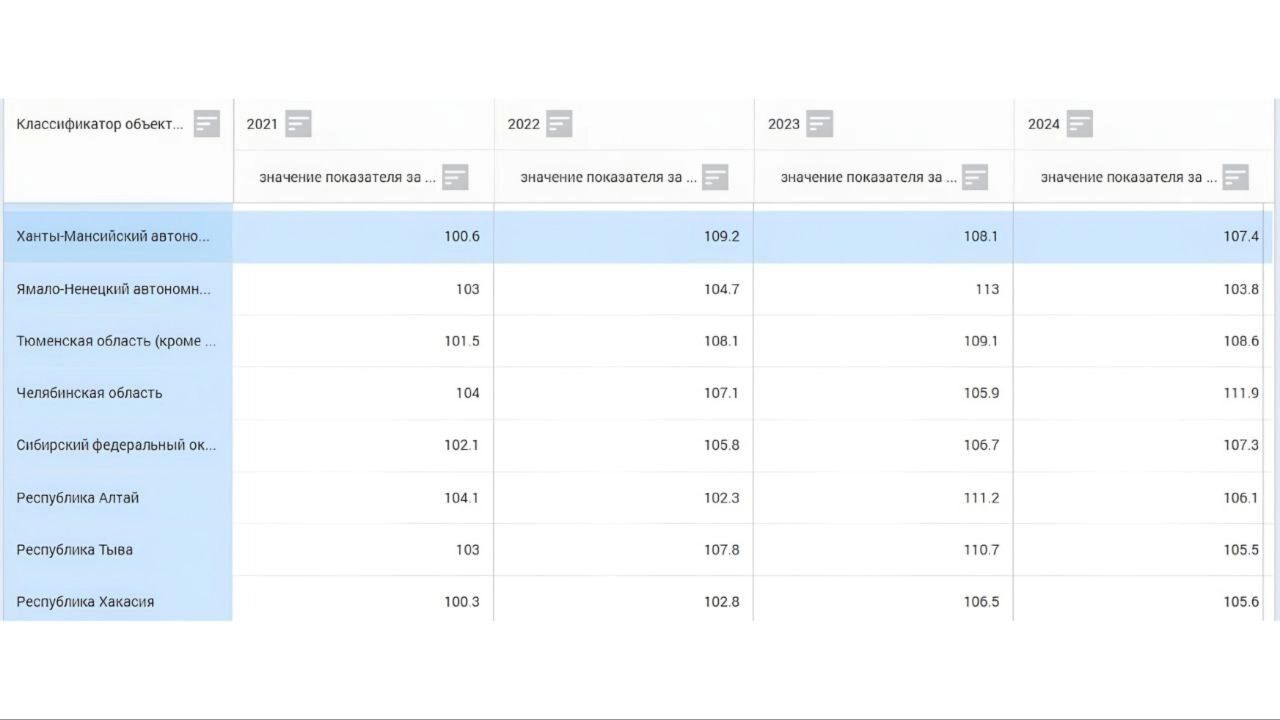Select the Ханты-Мансийский автономный округ row
This screenshot has height=720, width=1280.
[113, 237]
